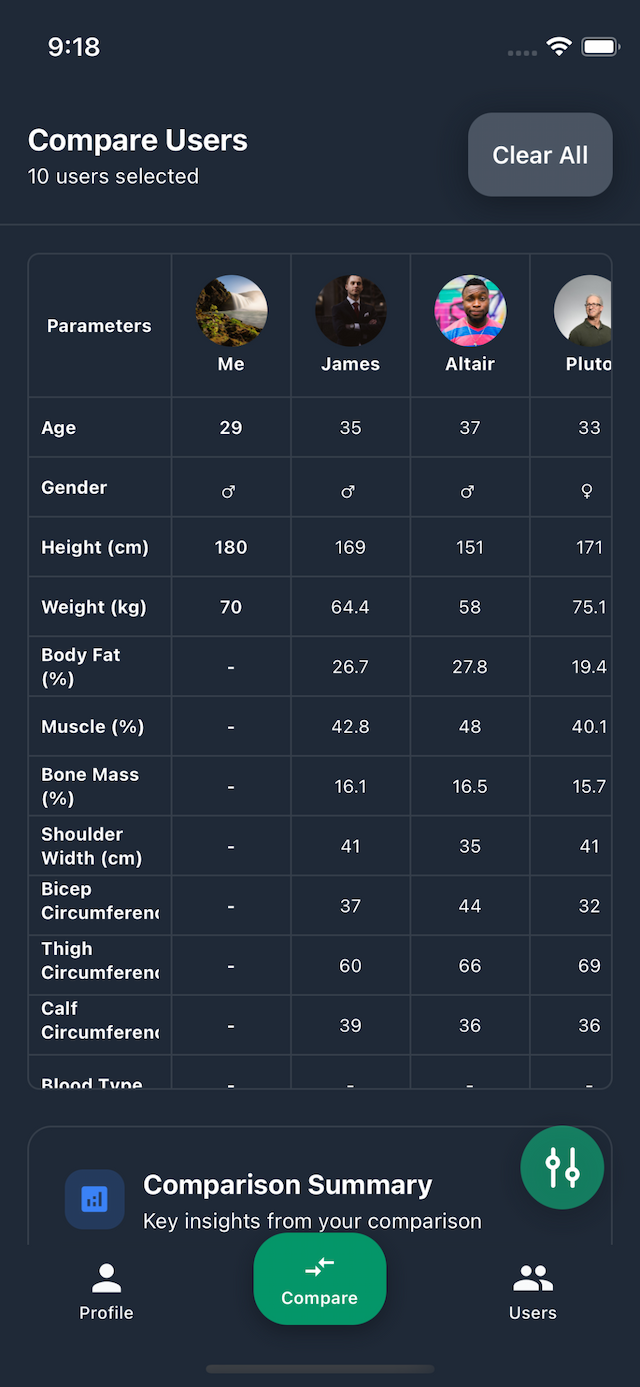
Task: Select the Body Fat (%) row label
Action: click(81, 667)
